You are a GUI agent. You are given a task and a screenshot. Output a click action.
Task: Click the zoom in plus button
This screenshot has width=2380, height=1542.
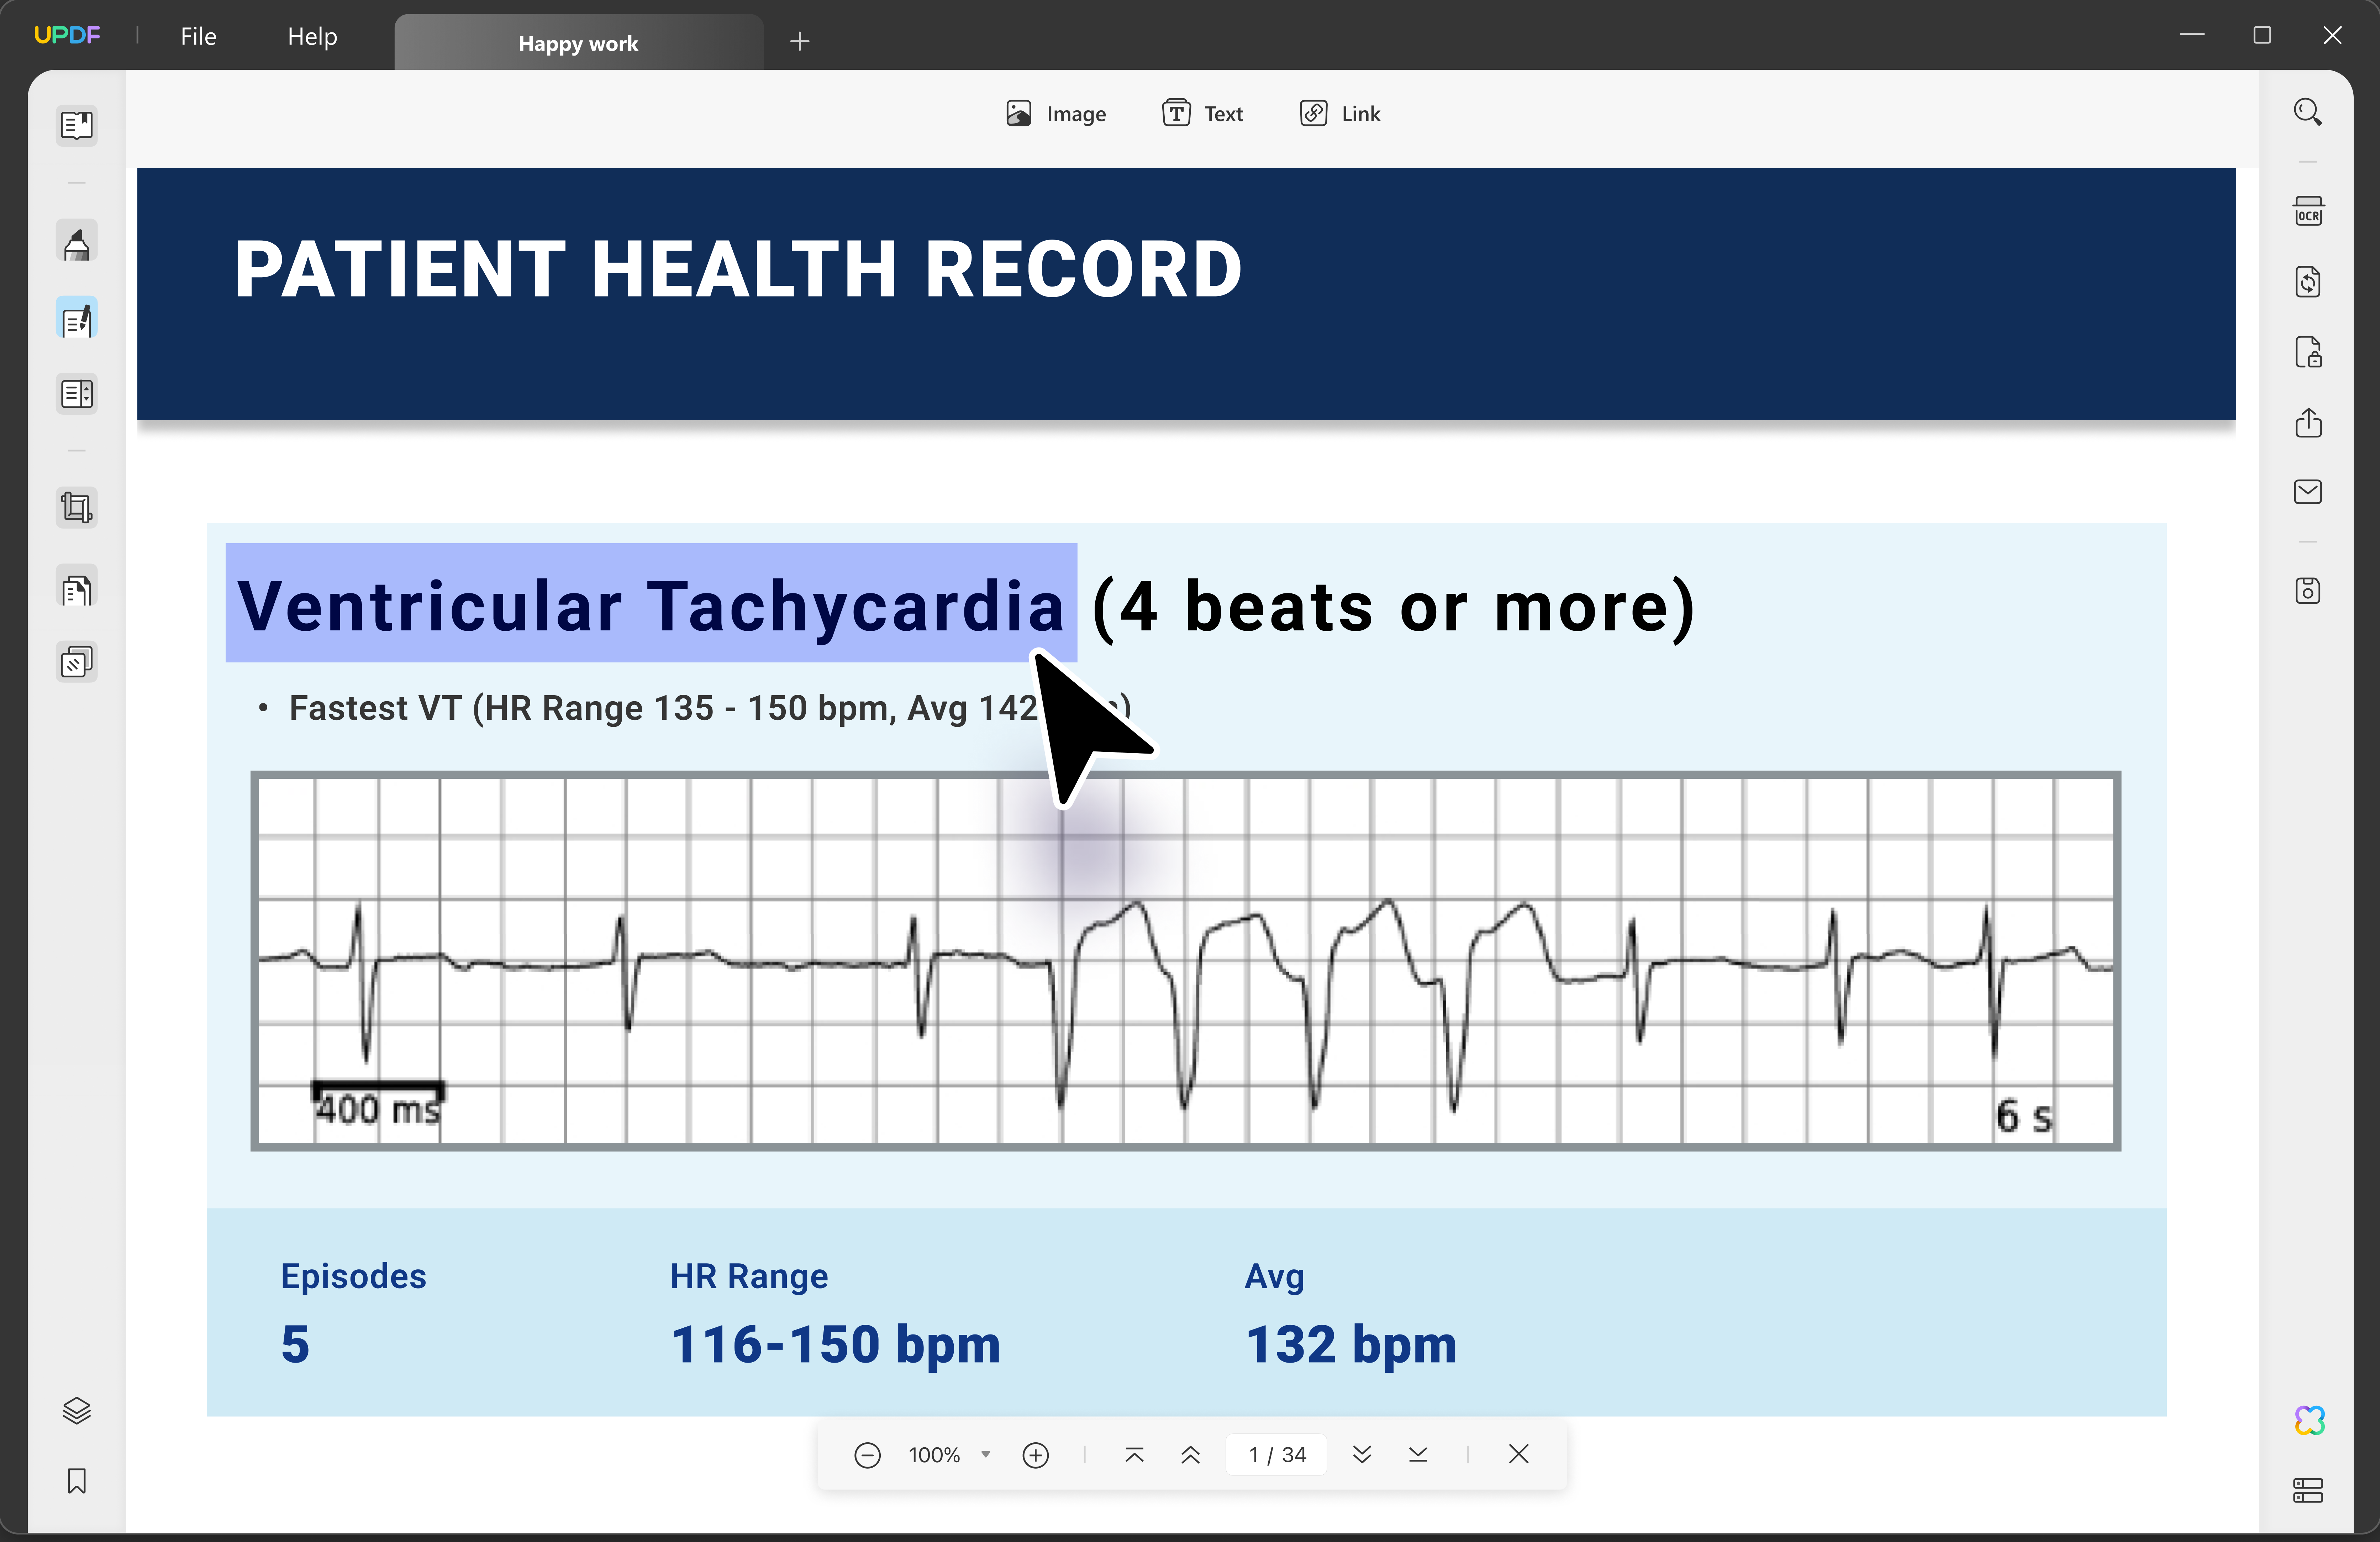pyautogui.click(x=1035, y=1455)
